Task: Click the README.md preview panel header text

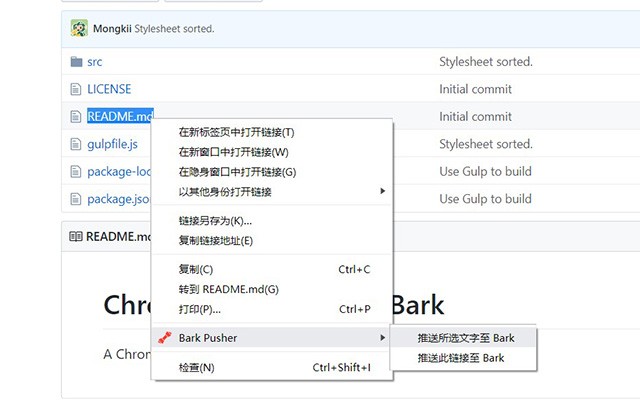Action: (x=118, y=236)
